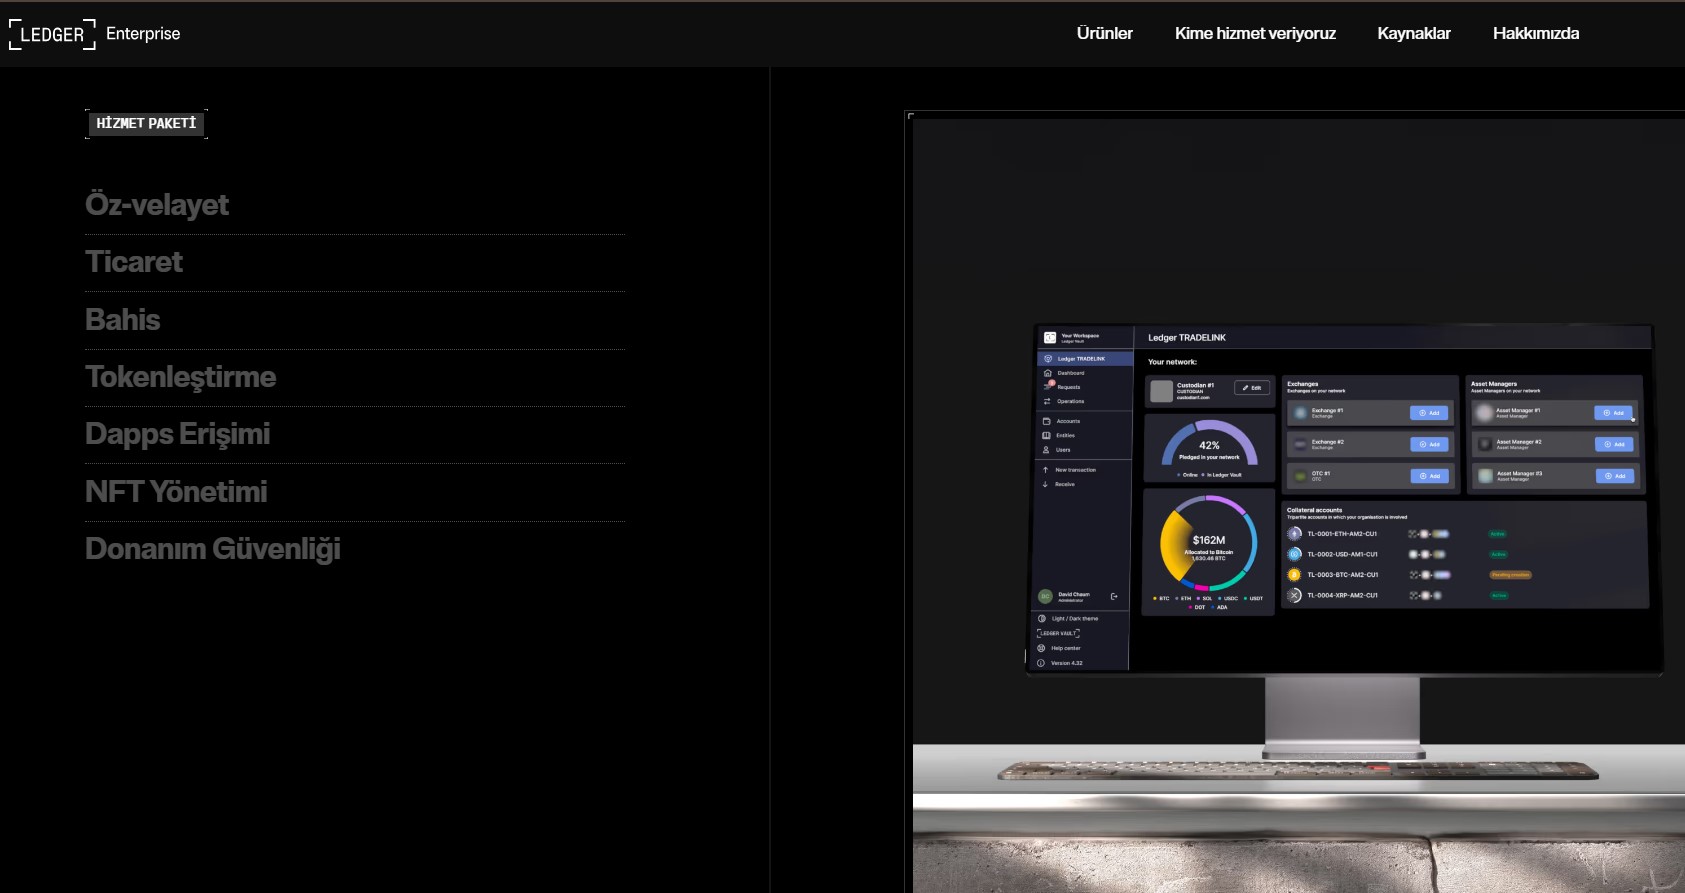Image resolution: width=1685 pixels, height=893 pixels.
Task: Click the HİZMET PAKETİ label
Action: click(146, 123)
